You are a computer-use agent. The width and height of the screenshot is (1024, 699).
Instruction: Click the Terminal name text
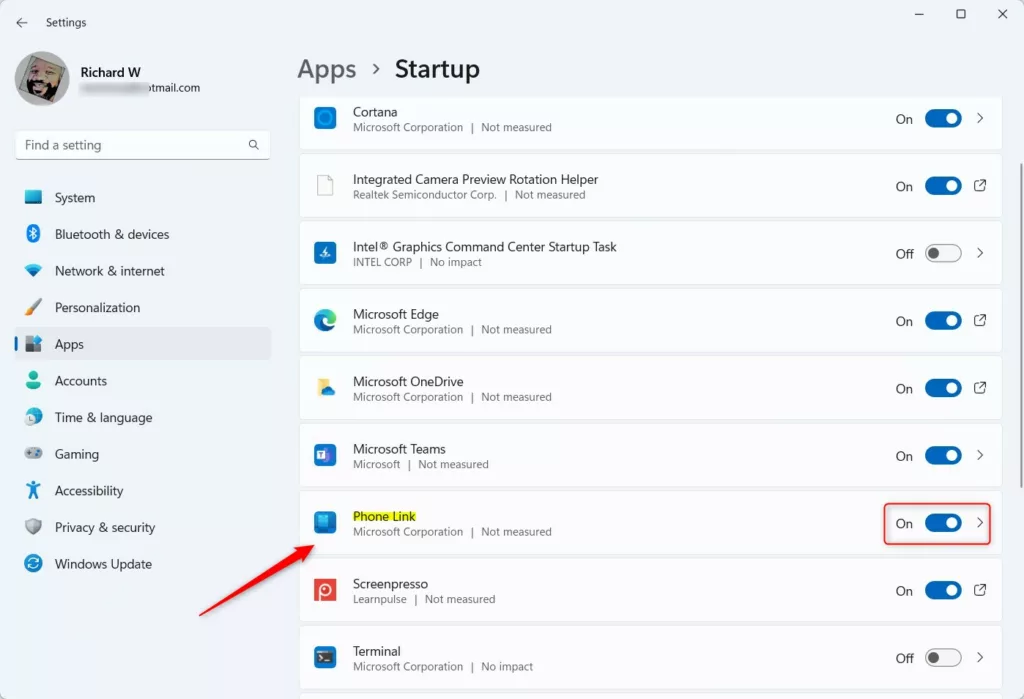tap(377, 651)
